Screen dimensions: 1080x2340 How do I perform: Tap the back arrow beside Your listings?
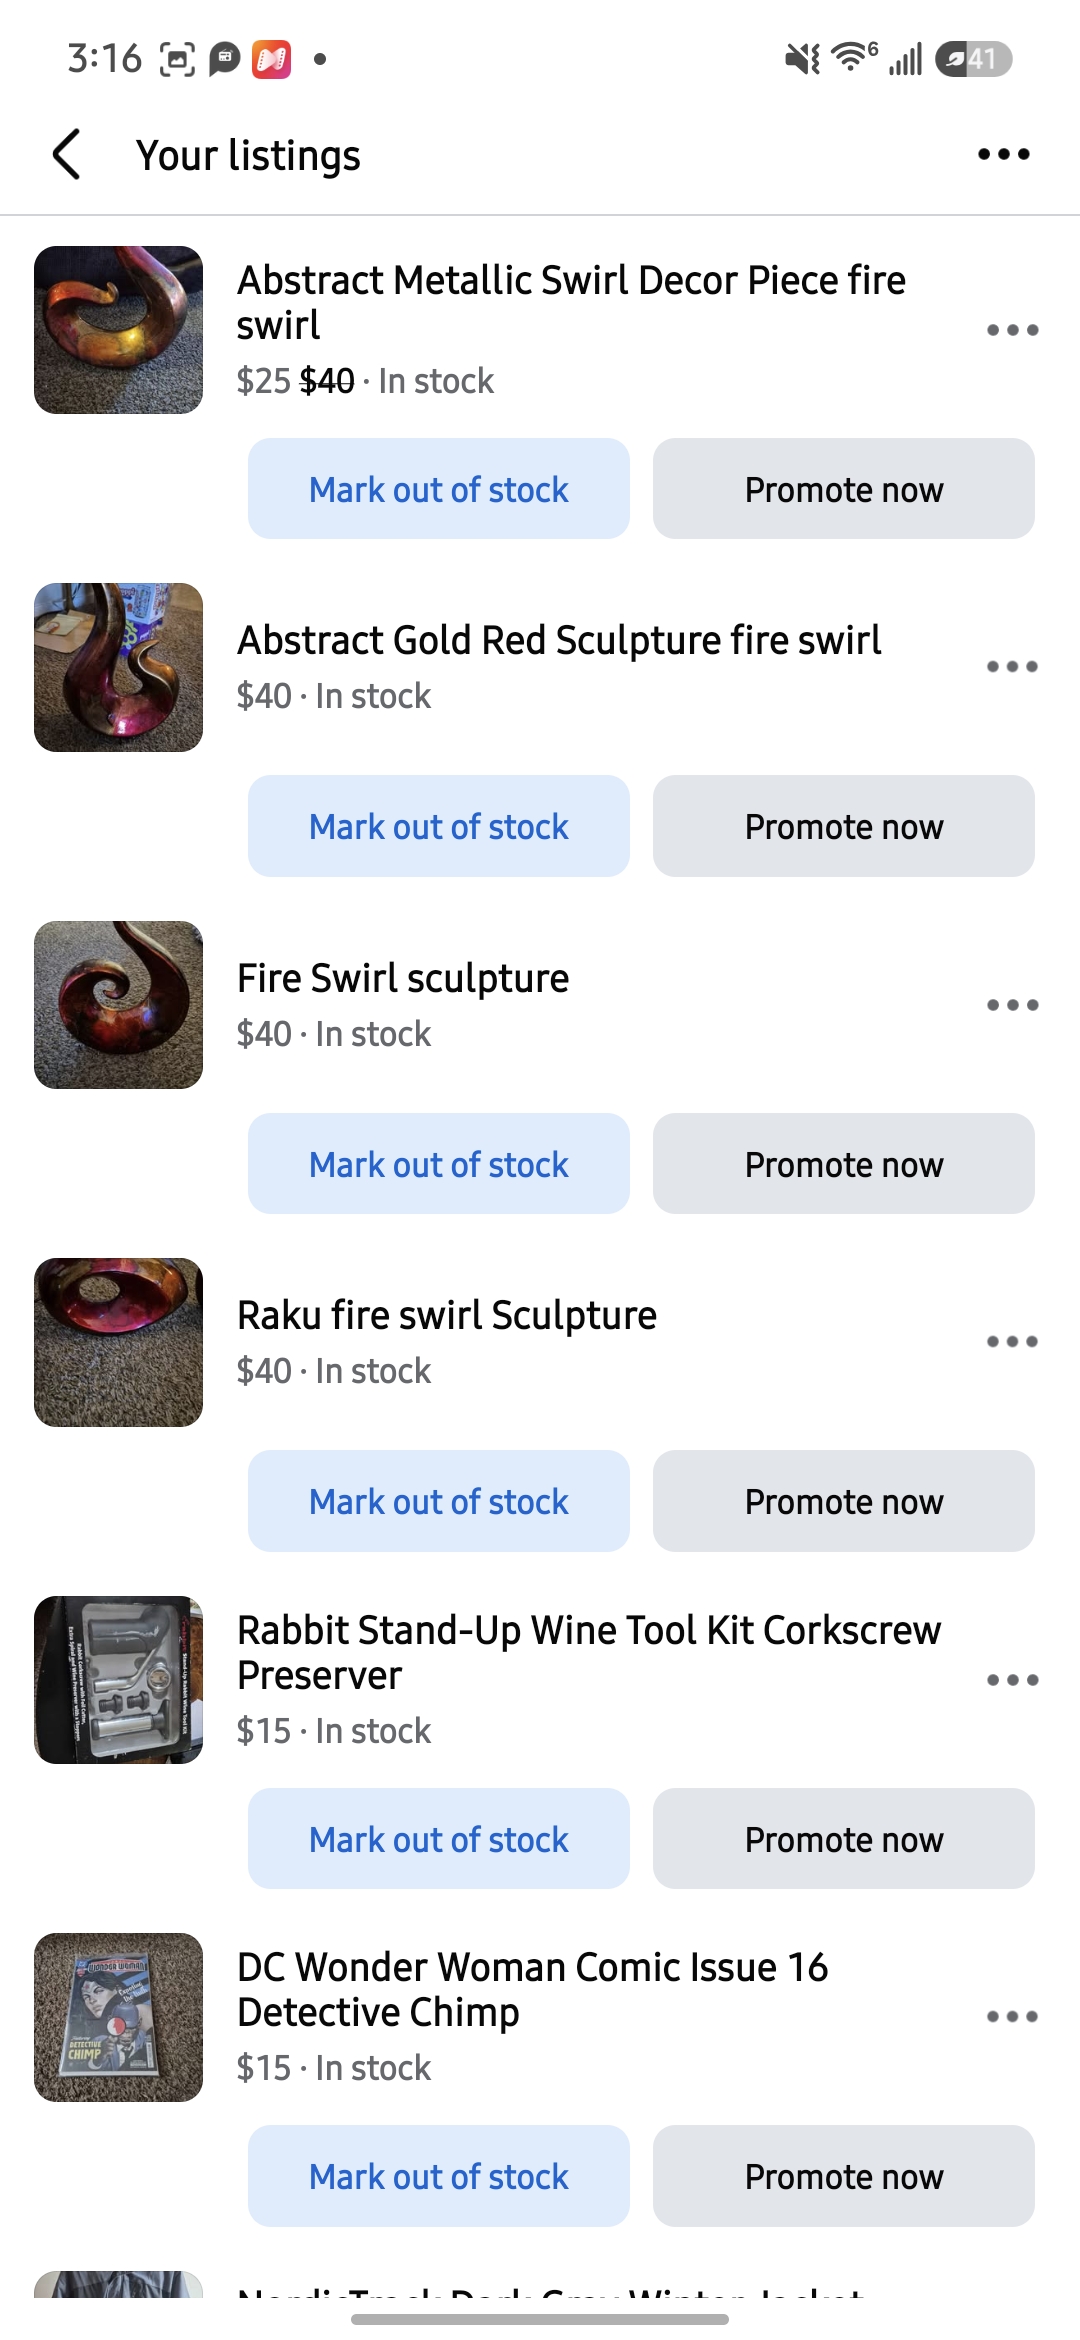point(66,155)
